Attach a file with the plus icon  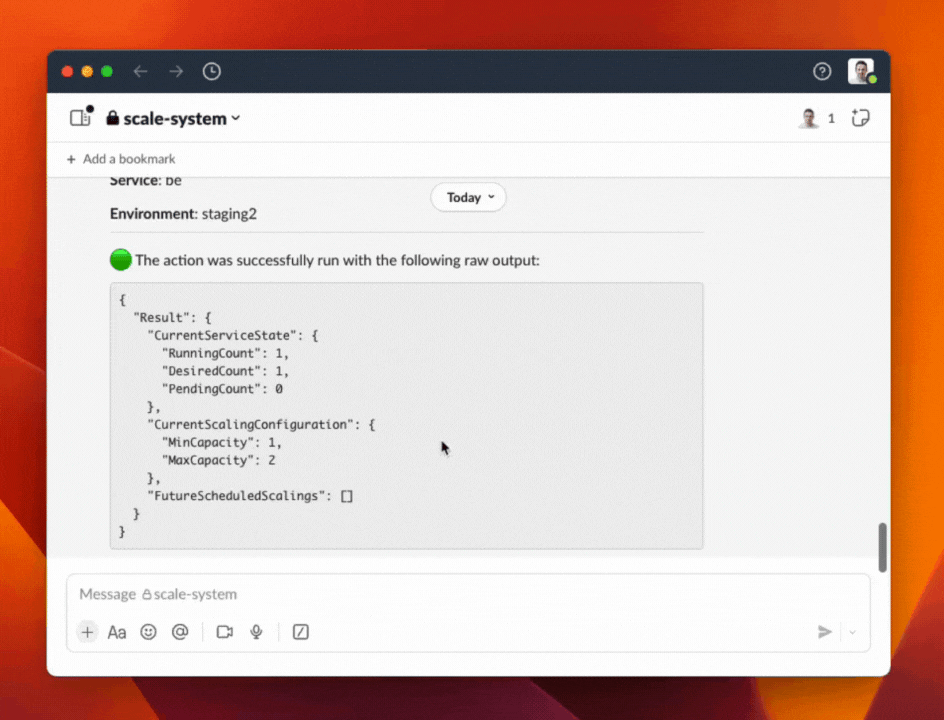click(87, 631)
